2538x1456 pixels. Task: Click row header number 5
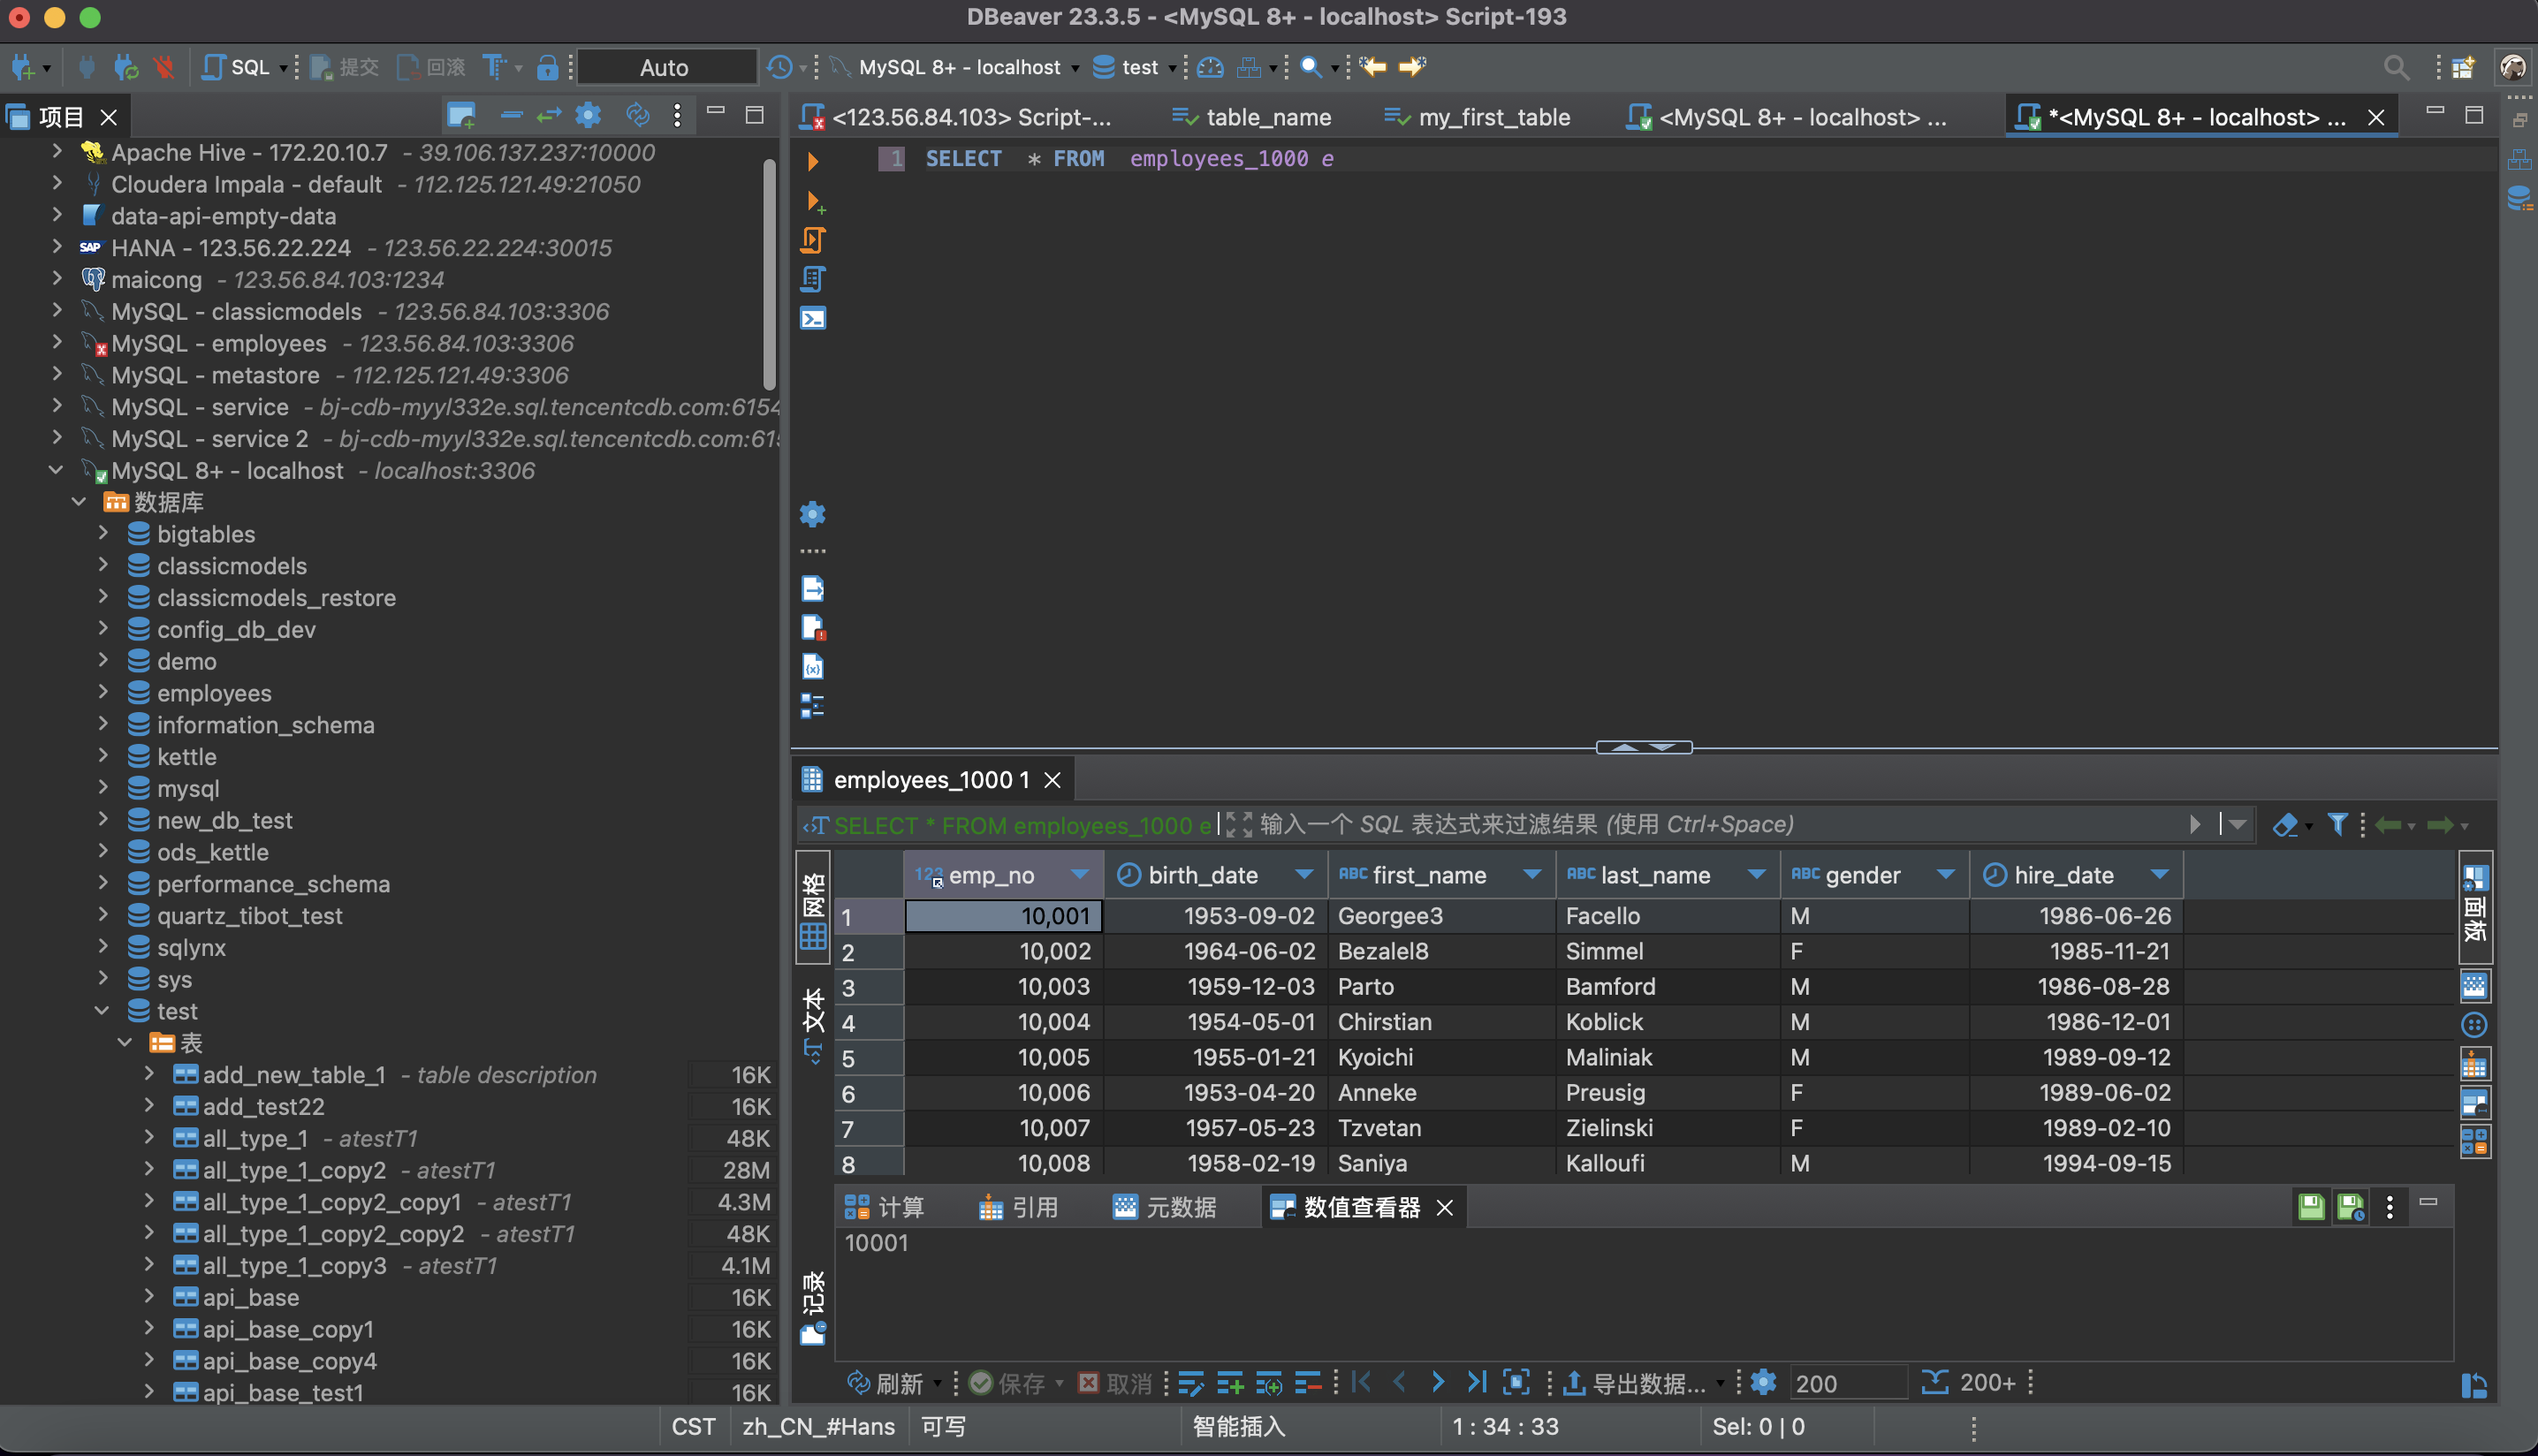[x=868, y=1057]
